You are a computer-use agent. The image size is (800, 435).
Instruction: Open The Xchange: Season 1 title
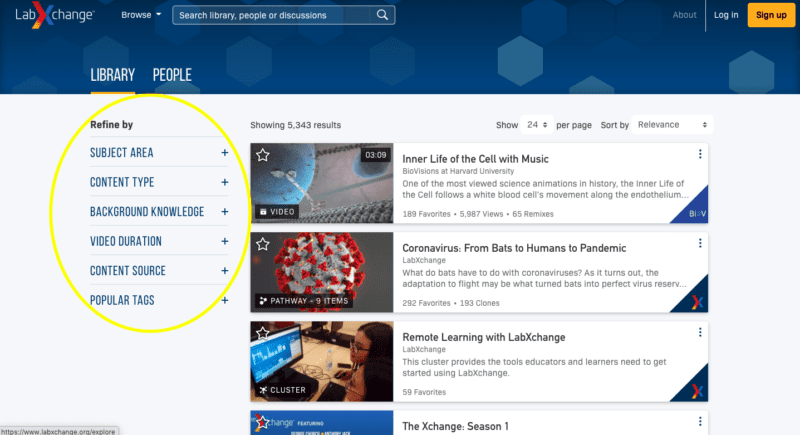pos(455,426)
